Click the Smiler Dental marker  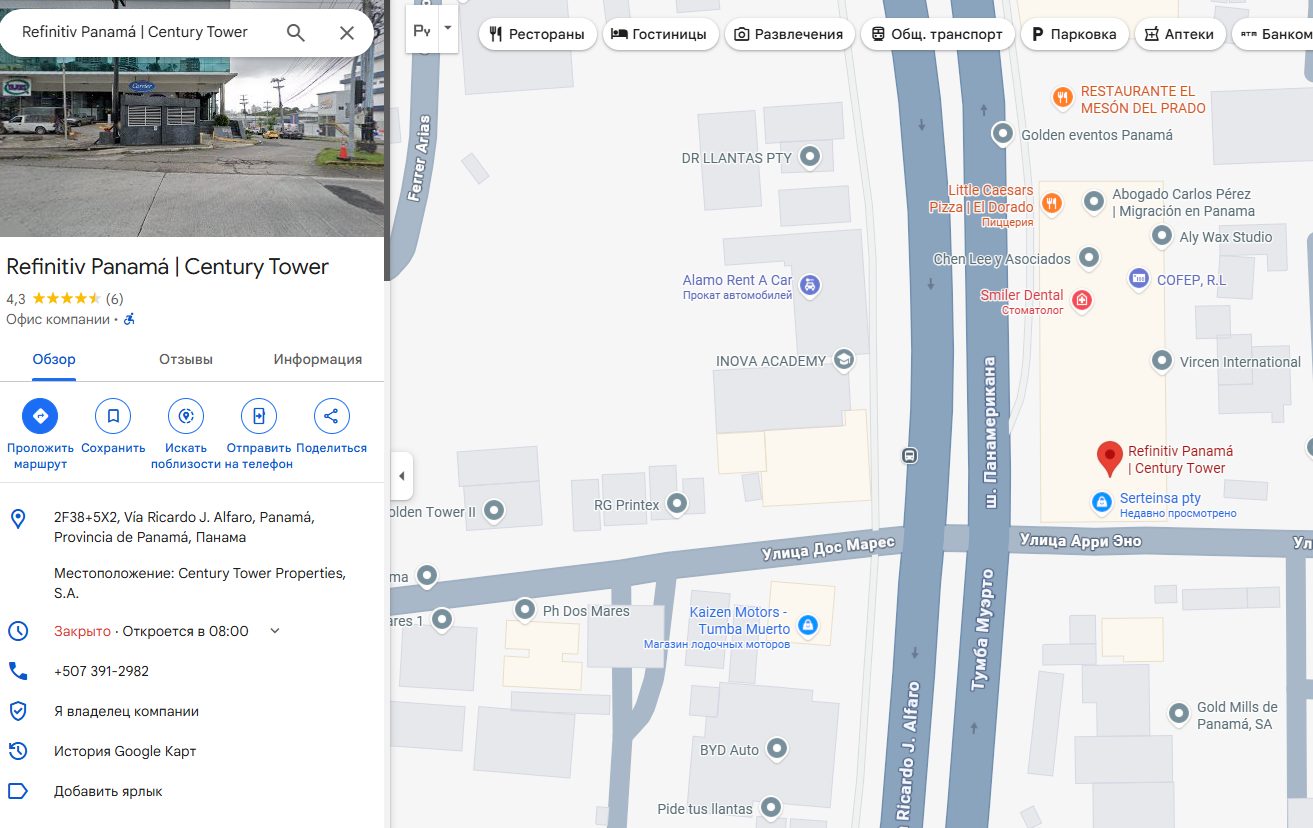[x=1080, y=300]
